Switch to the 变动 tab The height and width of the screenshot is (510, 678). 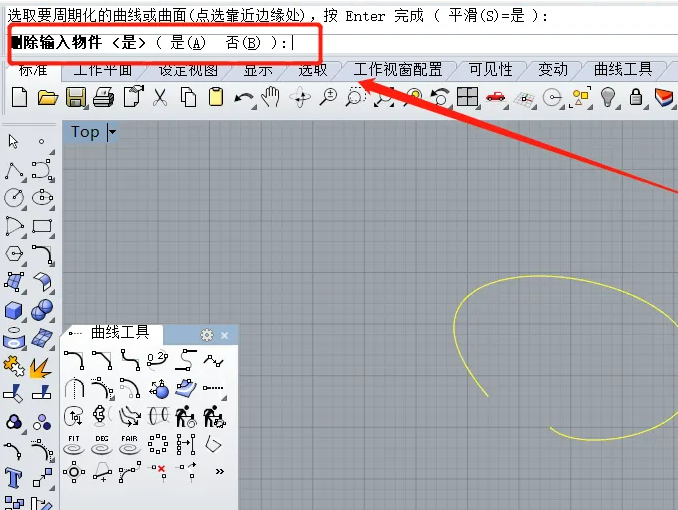tap(553, 69)
